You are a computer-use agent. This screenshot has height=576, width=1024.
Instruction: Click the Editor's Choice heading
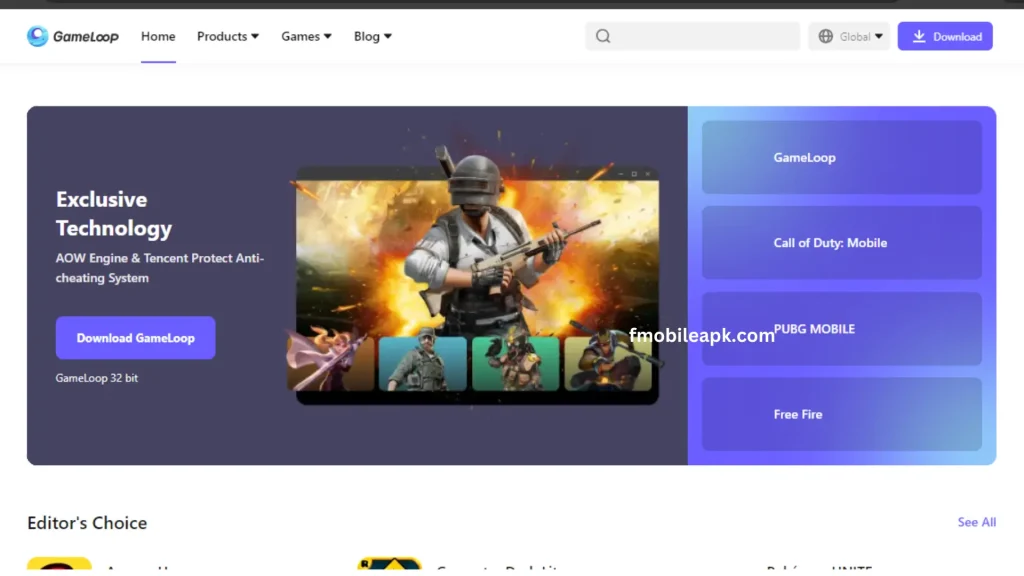coord(87,523)
